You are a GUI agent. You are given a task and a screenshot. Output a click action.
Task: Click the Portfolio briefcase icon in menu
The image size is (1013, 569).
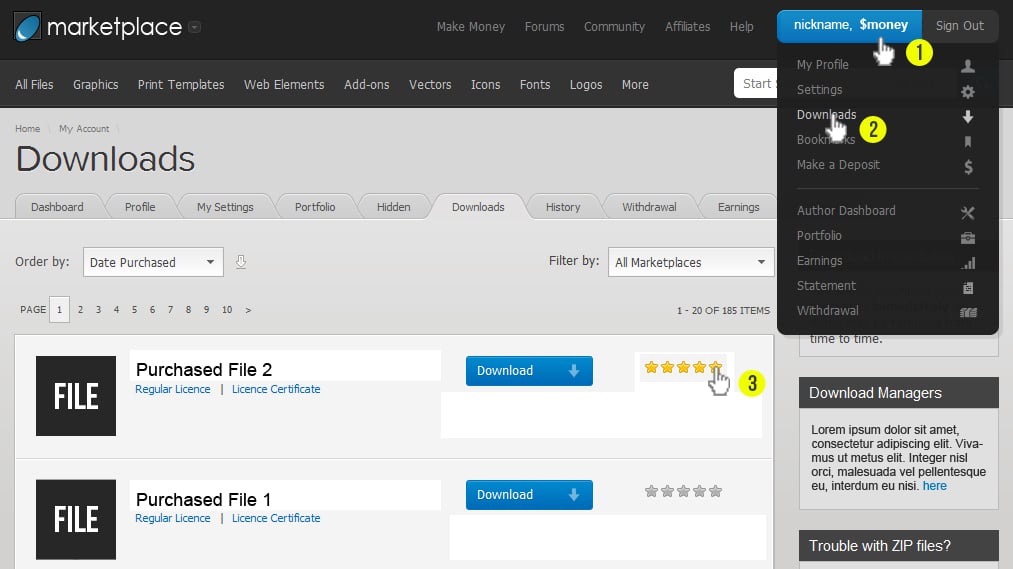click(967, 237)
